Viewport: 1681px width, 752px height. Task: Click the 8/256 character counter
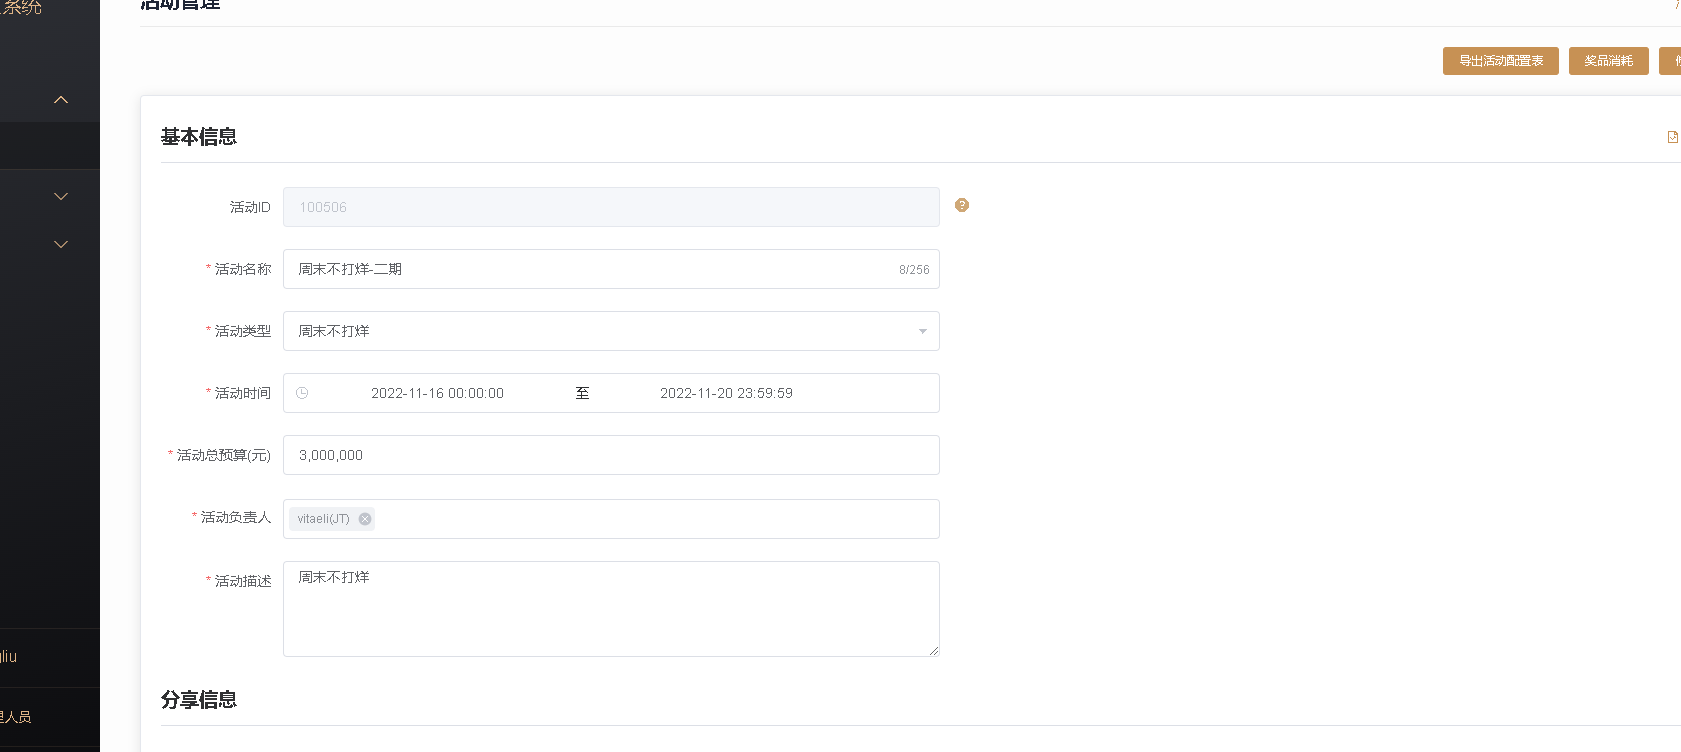[914, 270]
